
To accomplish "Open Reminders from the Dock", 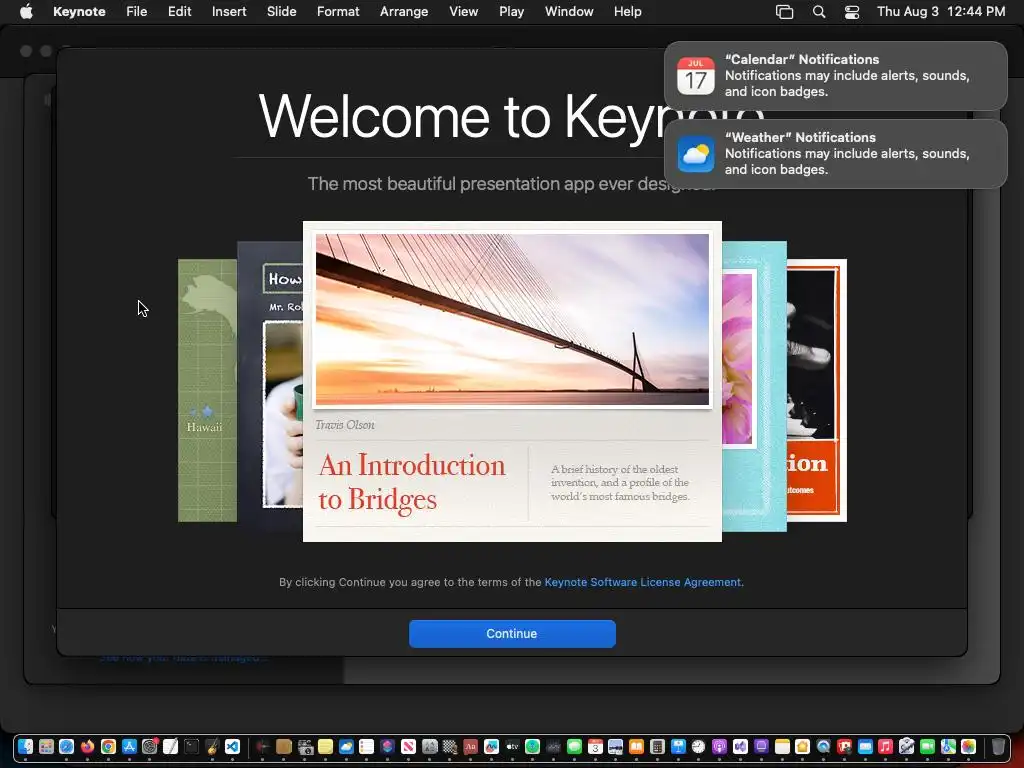I will tap(366, 746).
